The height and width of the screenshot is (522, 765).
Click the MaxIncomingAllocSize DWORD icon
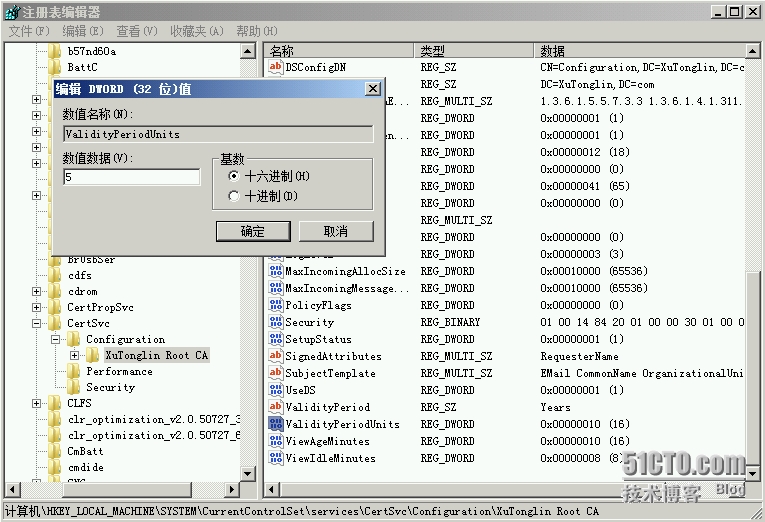pyautogui.click(x=276, y=271)
